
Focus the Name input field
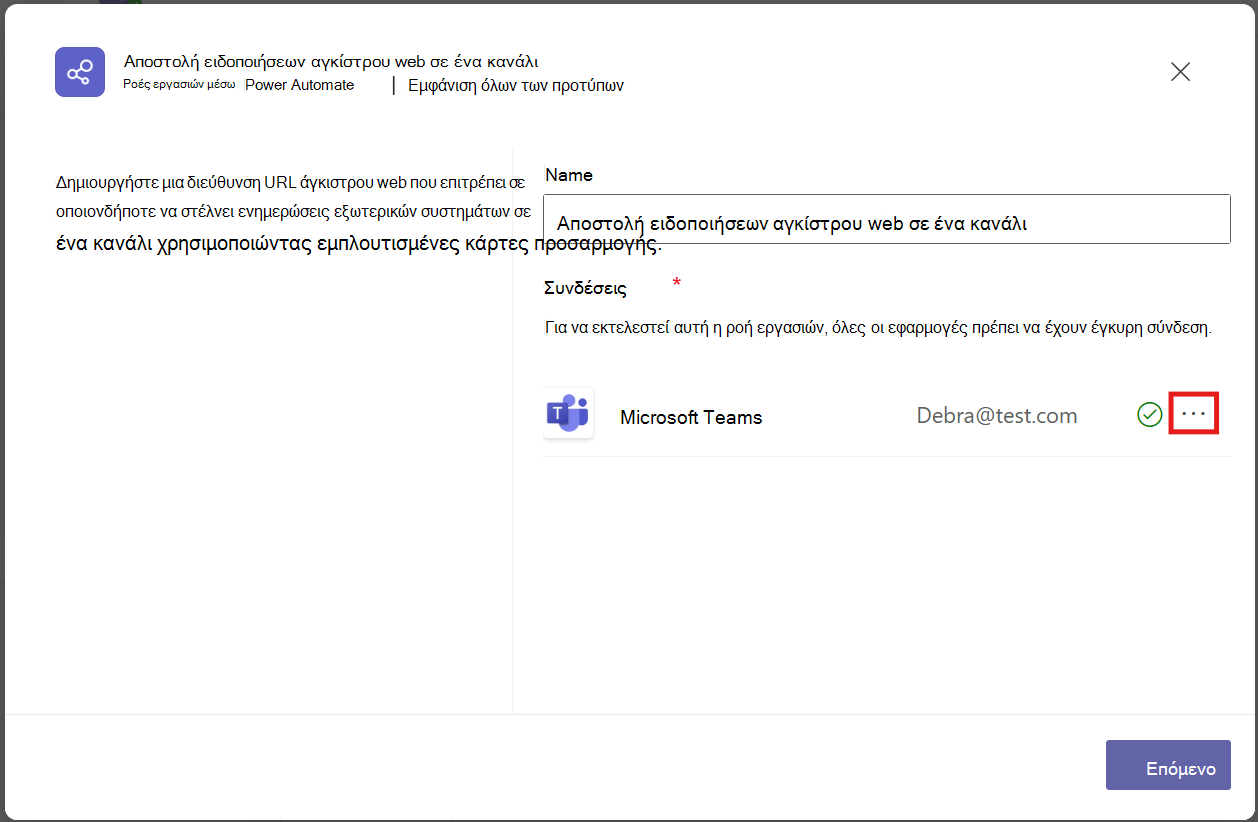887,219
